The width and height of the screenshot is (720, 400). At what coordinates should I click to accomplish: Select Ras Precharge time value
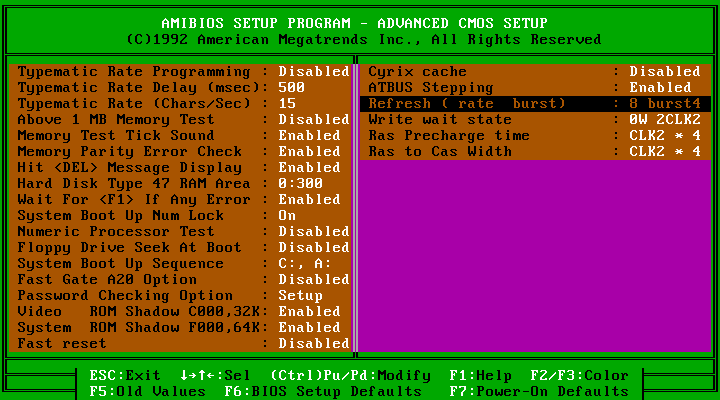point(664,136)
